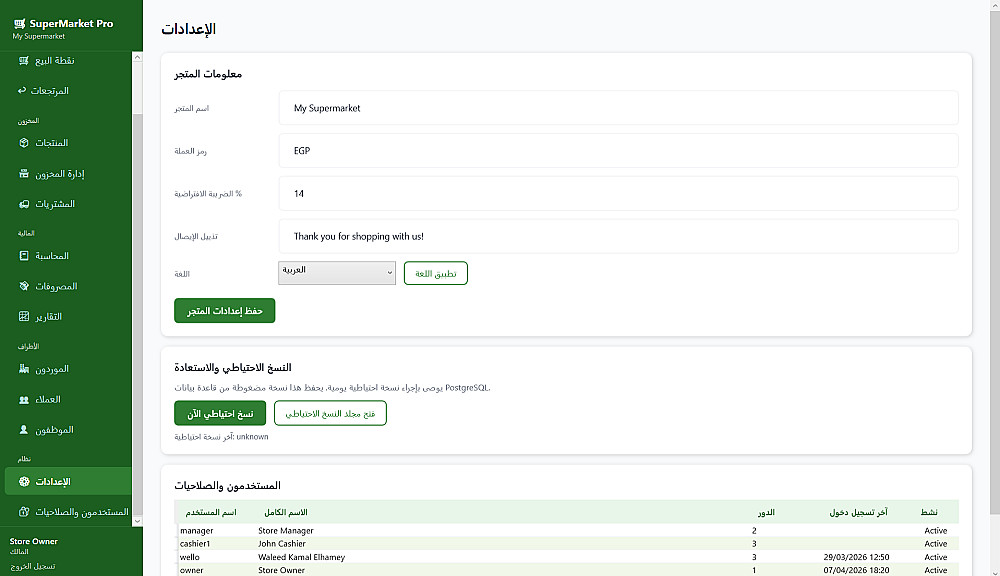Click the Suppliers (الموردون) building icon
The width and height of the screenshot is (1000, 576).
24,369
